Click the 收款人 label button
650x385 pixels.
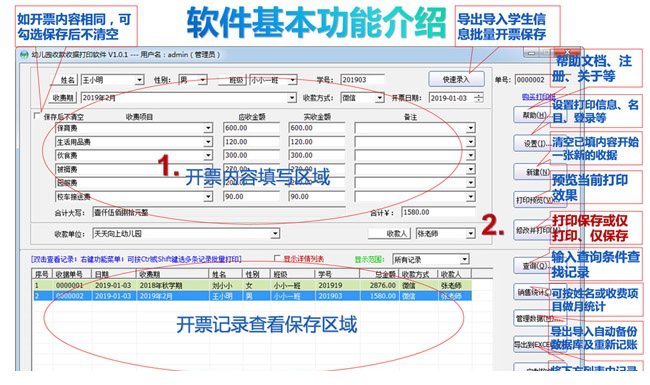coord(390,234)
